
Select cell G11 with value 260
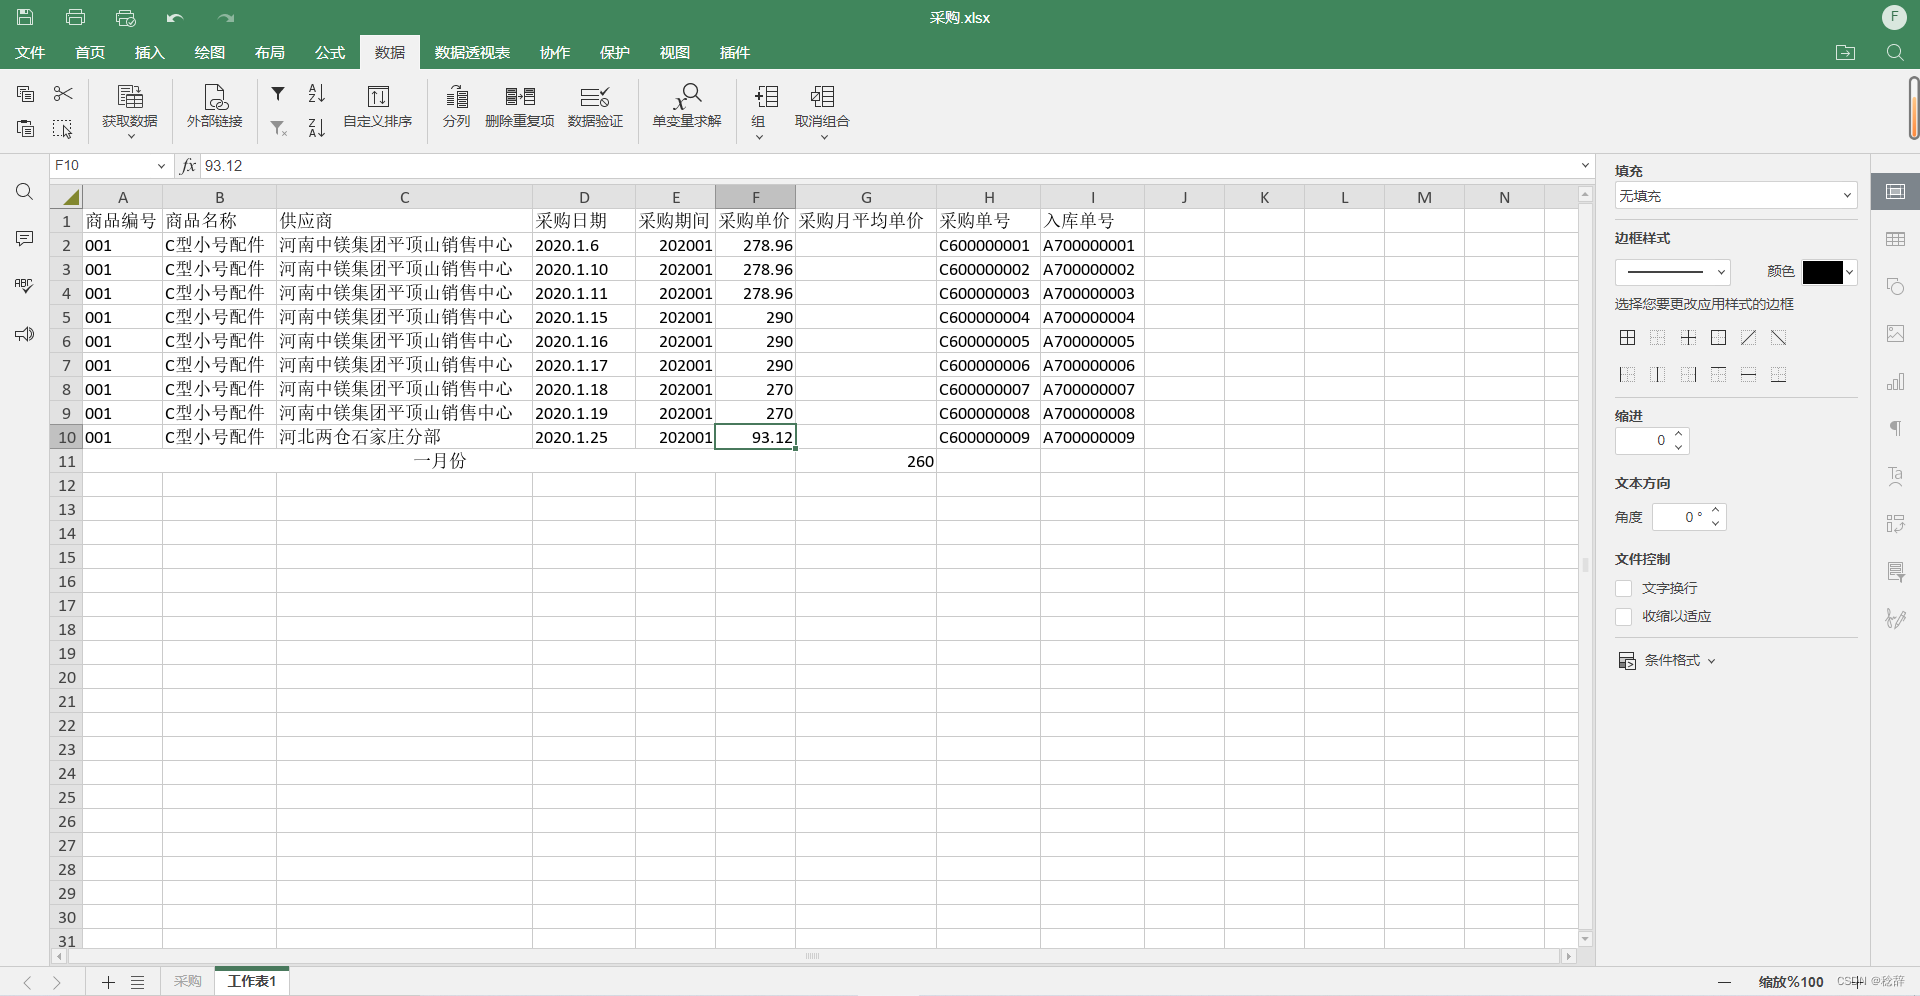(x=866, y=461)
